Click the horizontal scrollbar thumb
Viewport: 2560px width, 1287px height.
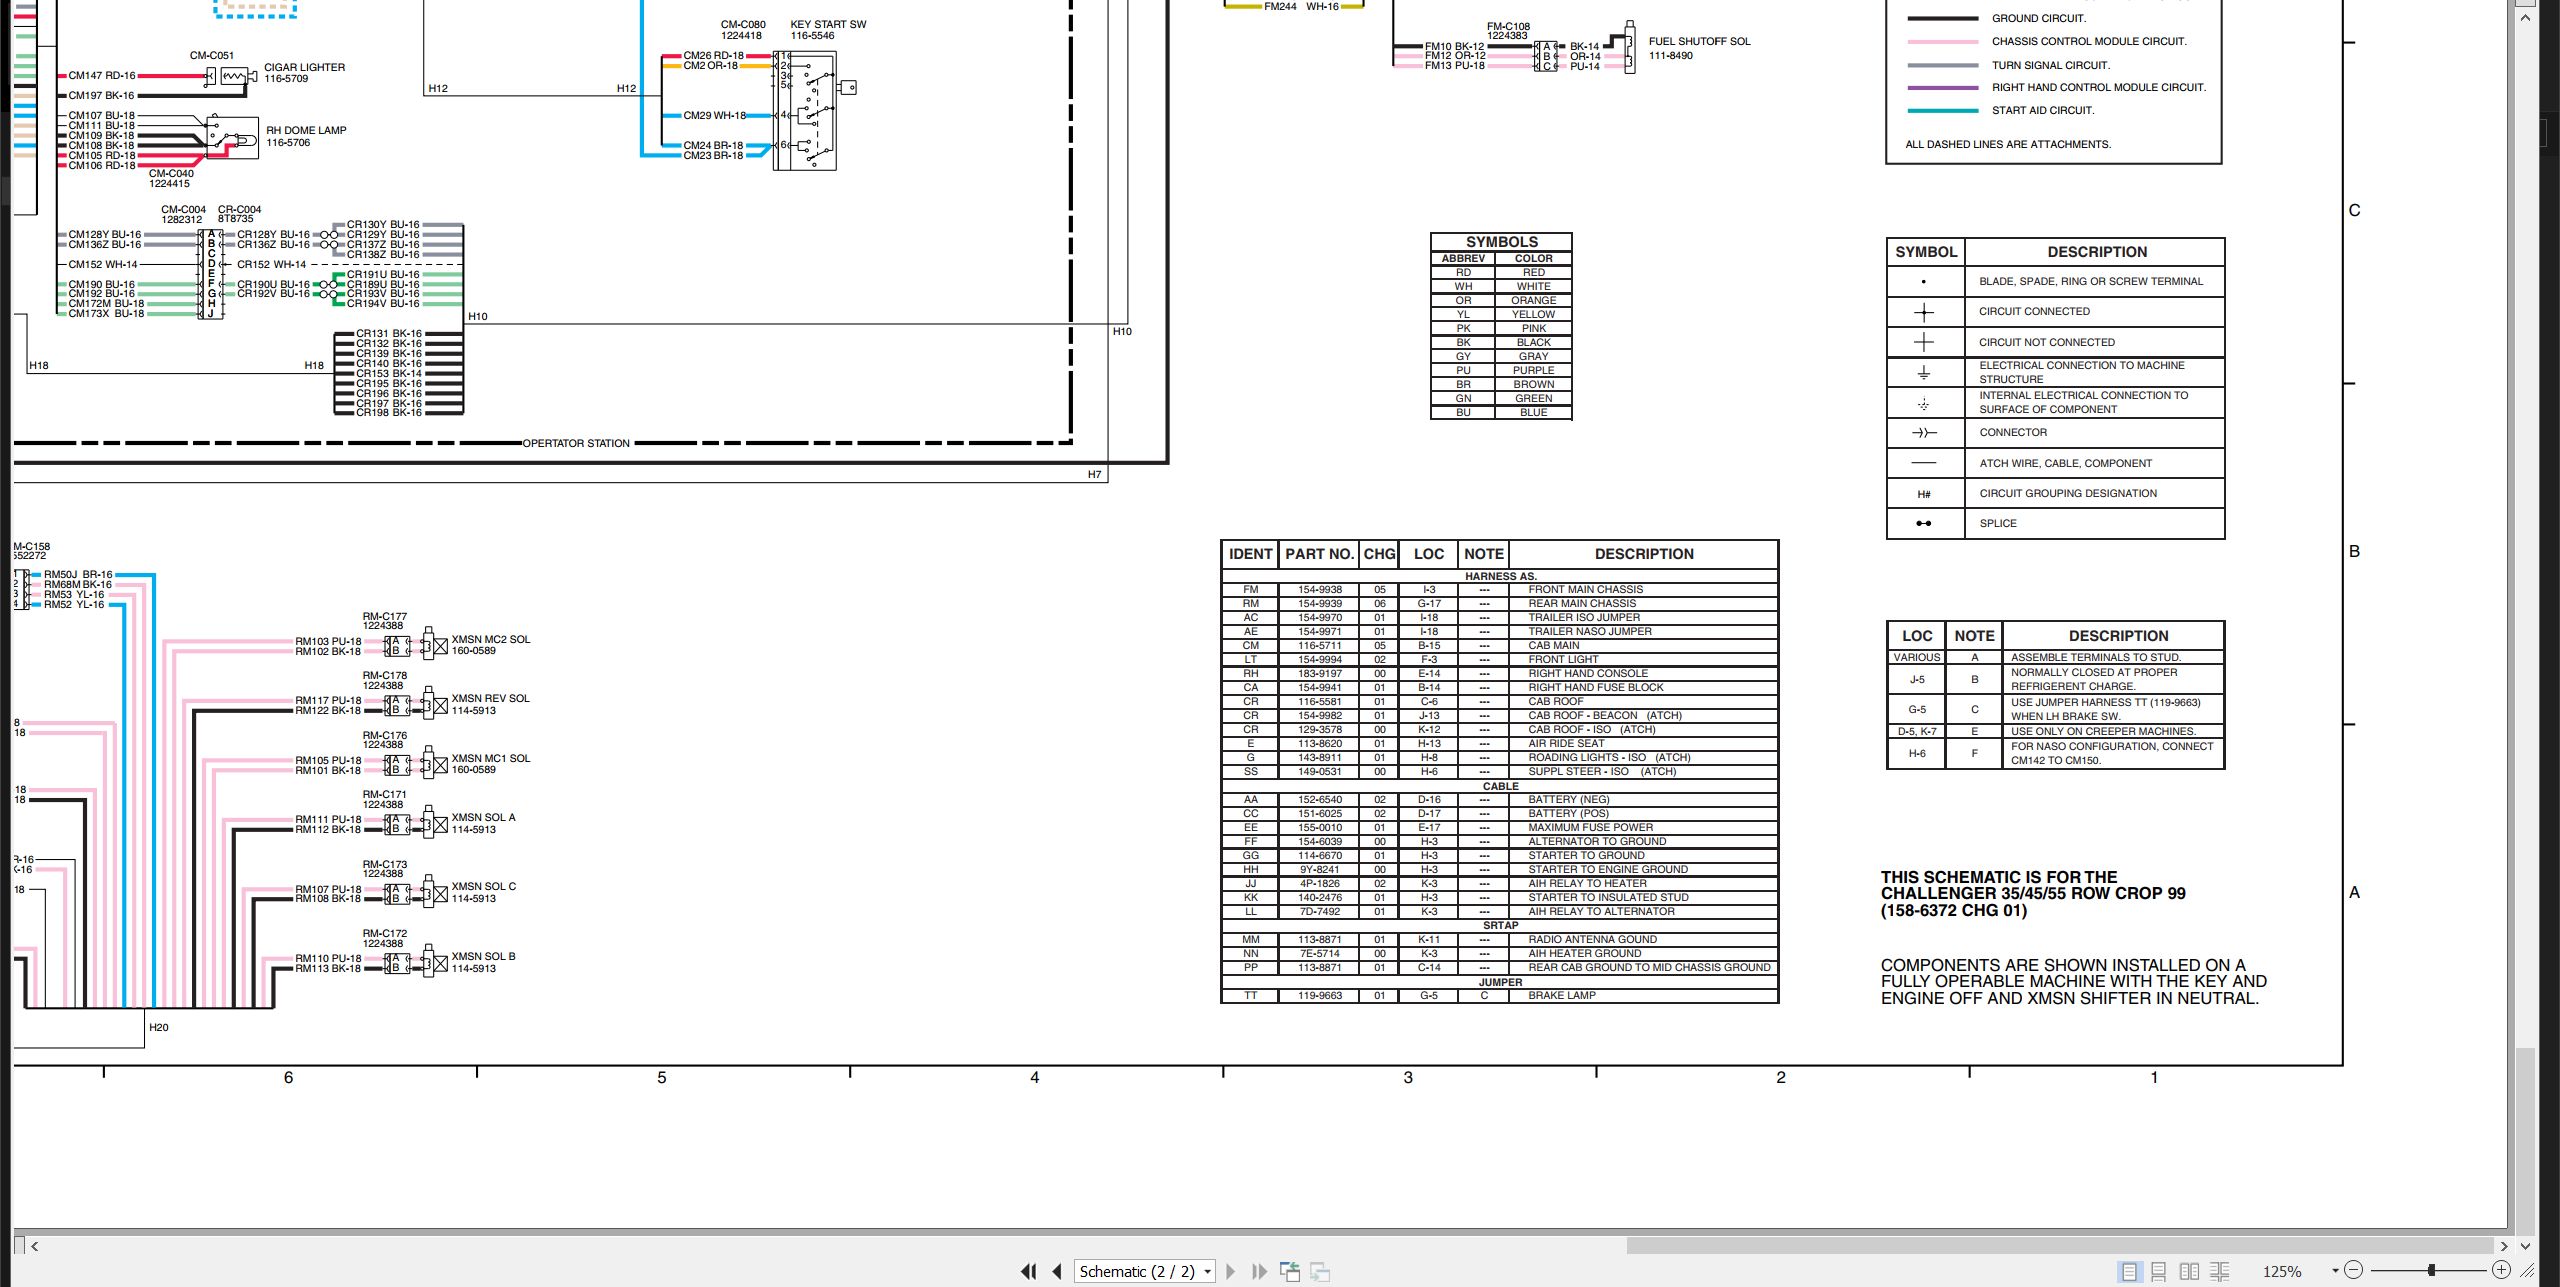2060,1246
